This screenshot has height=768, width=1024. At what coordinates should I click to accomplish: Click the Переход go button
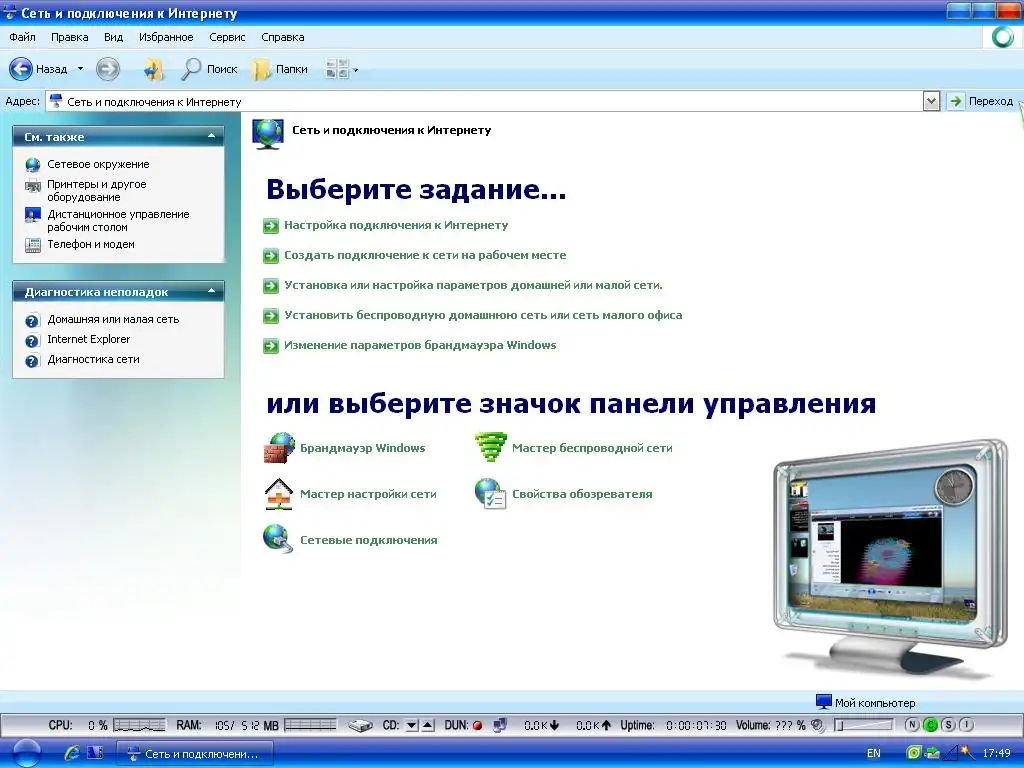pos(982,101)
